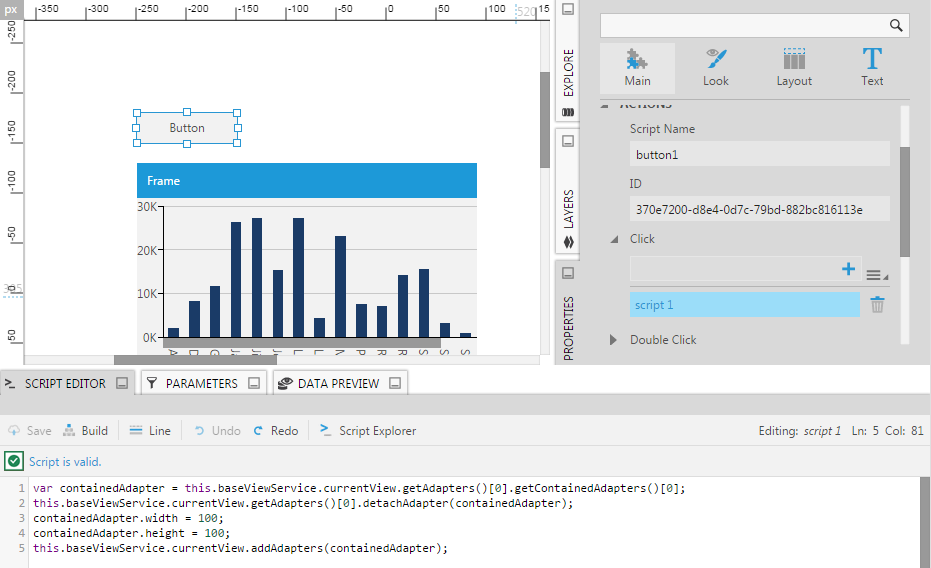
Task: Switch to the Parameters tab
Action: (201, 383)
